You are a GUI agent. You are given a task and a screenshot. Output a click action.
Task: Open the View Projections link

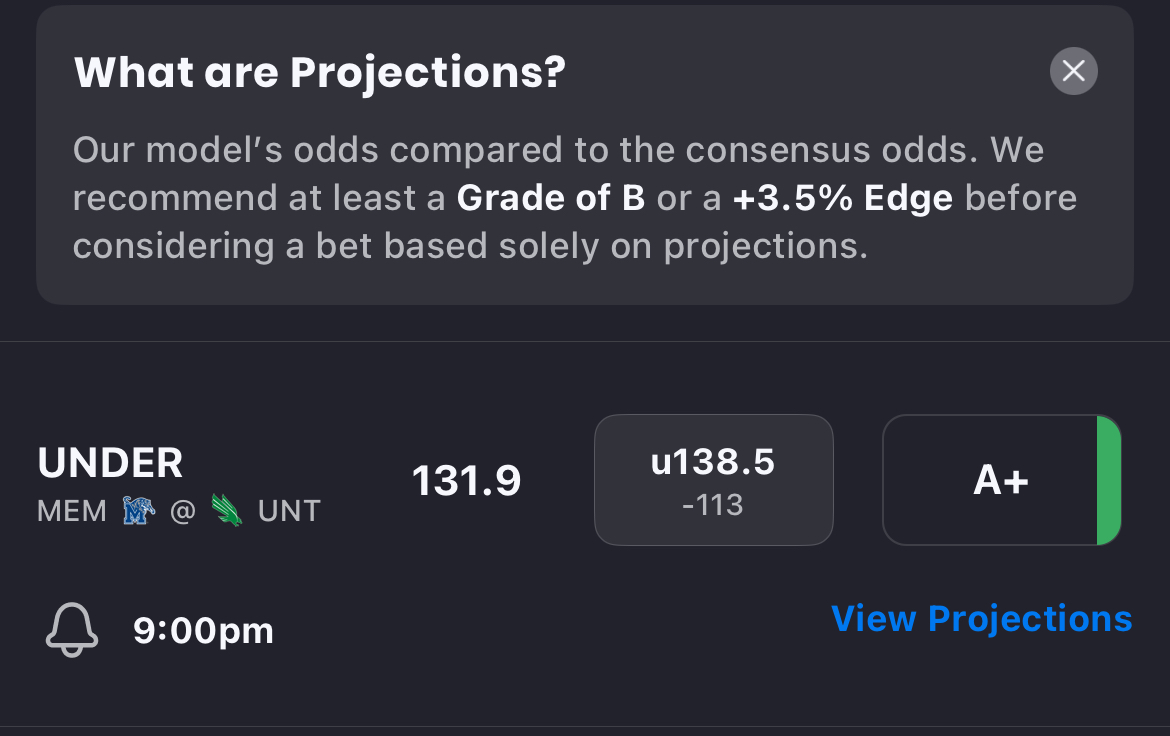point(981,619)
